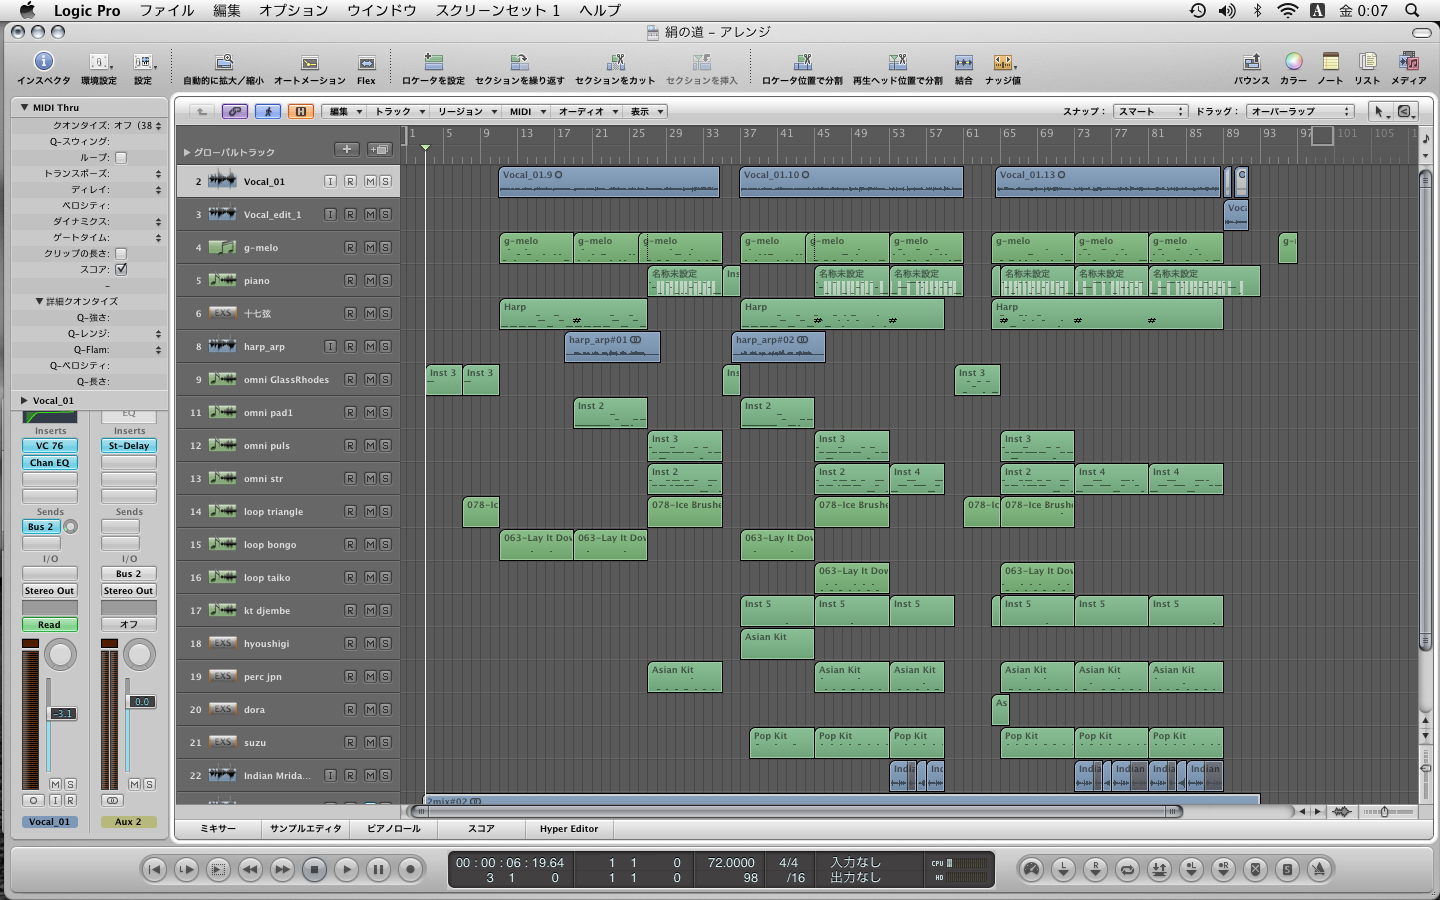The height and width of the screenshot is (900, 1440).
Task: Collapse the MIDI Thru parameter box
Action: (x=23, y=107)
